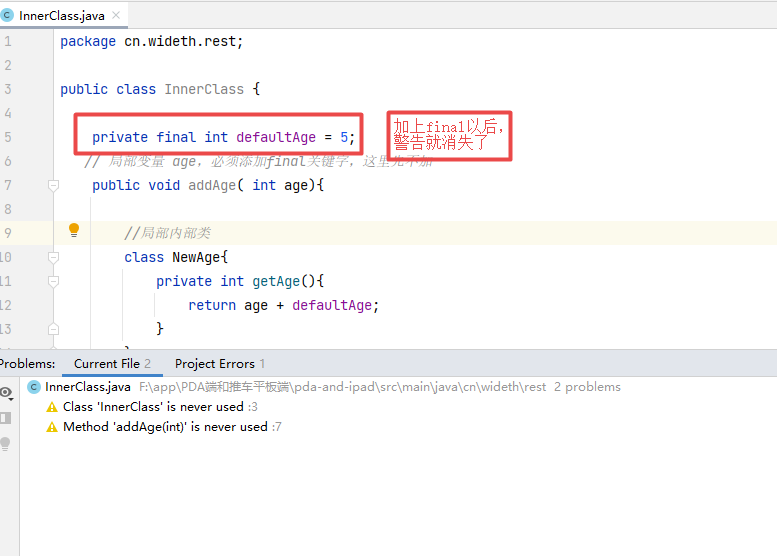Click the class icon beside InnerClass.java in Problems list
This screenshot has width=777, height=556.
34,387
